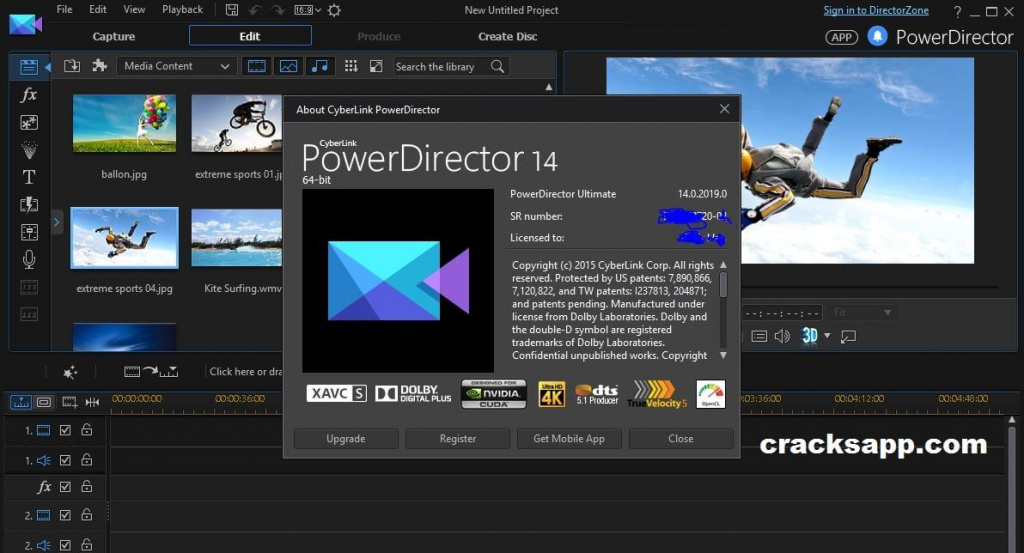Click the APP button

click(841, 37)
